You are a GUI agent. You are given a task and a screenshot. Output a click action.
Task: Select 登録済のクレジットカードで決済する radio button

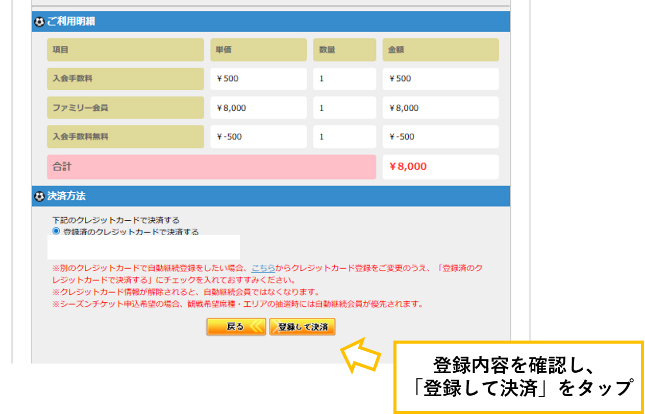(x=56, y=231)
